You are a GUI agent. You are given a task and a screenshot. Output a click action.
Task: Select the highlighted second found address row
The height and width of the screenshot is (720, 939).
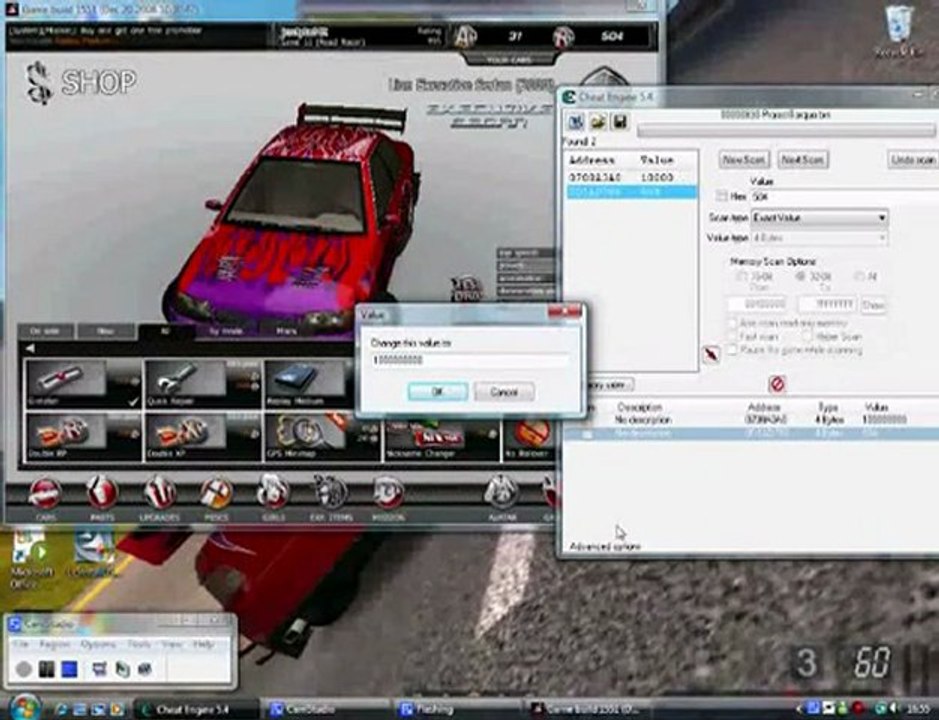click(x=631, y=192)
